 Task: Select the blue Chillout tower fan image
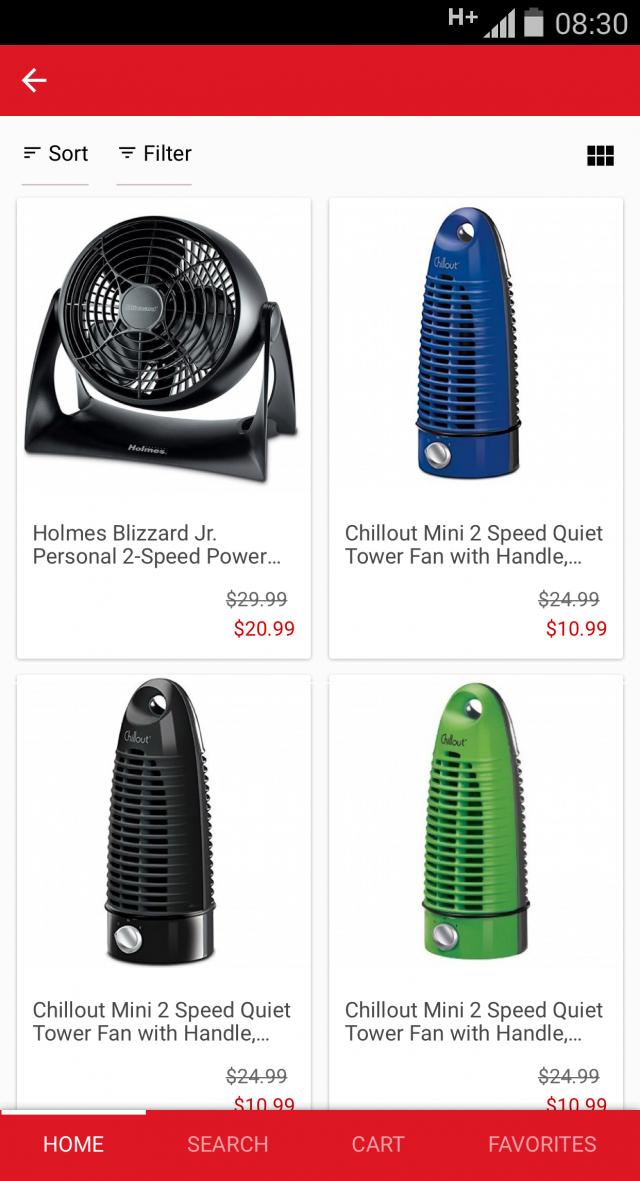pyautogui.click(x=467, y=343)
